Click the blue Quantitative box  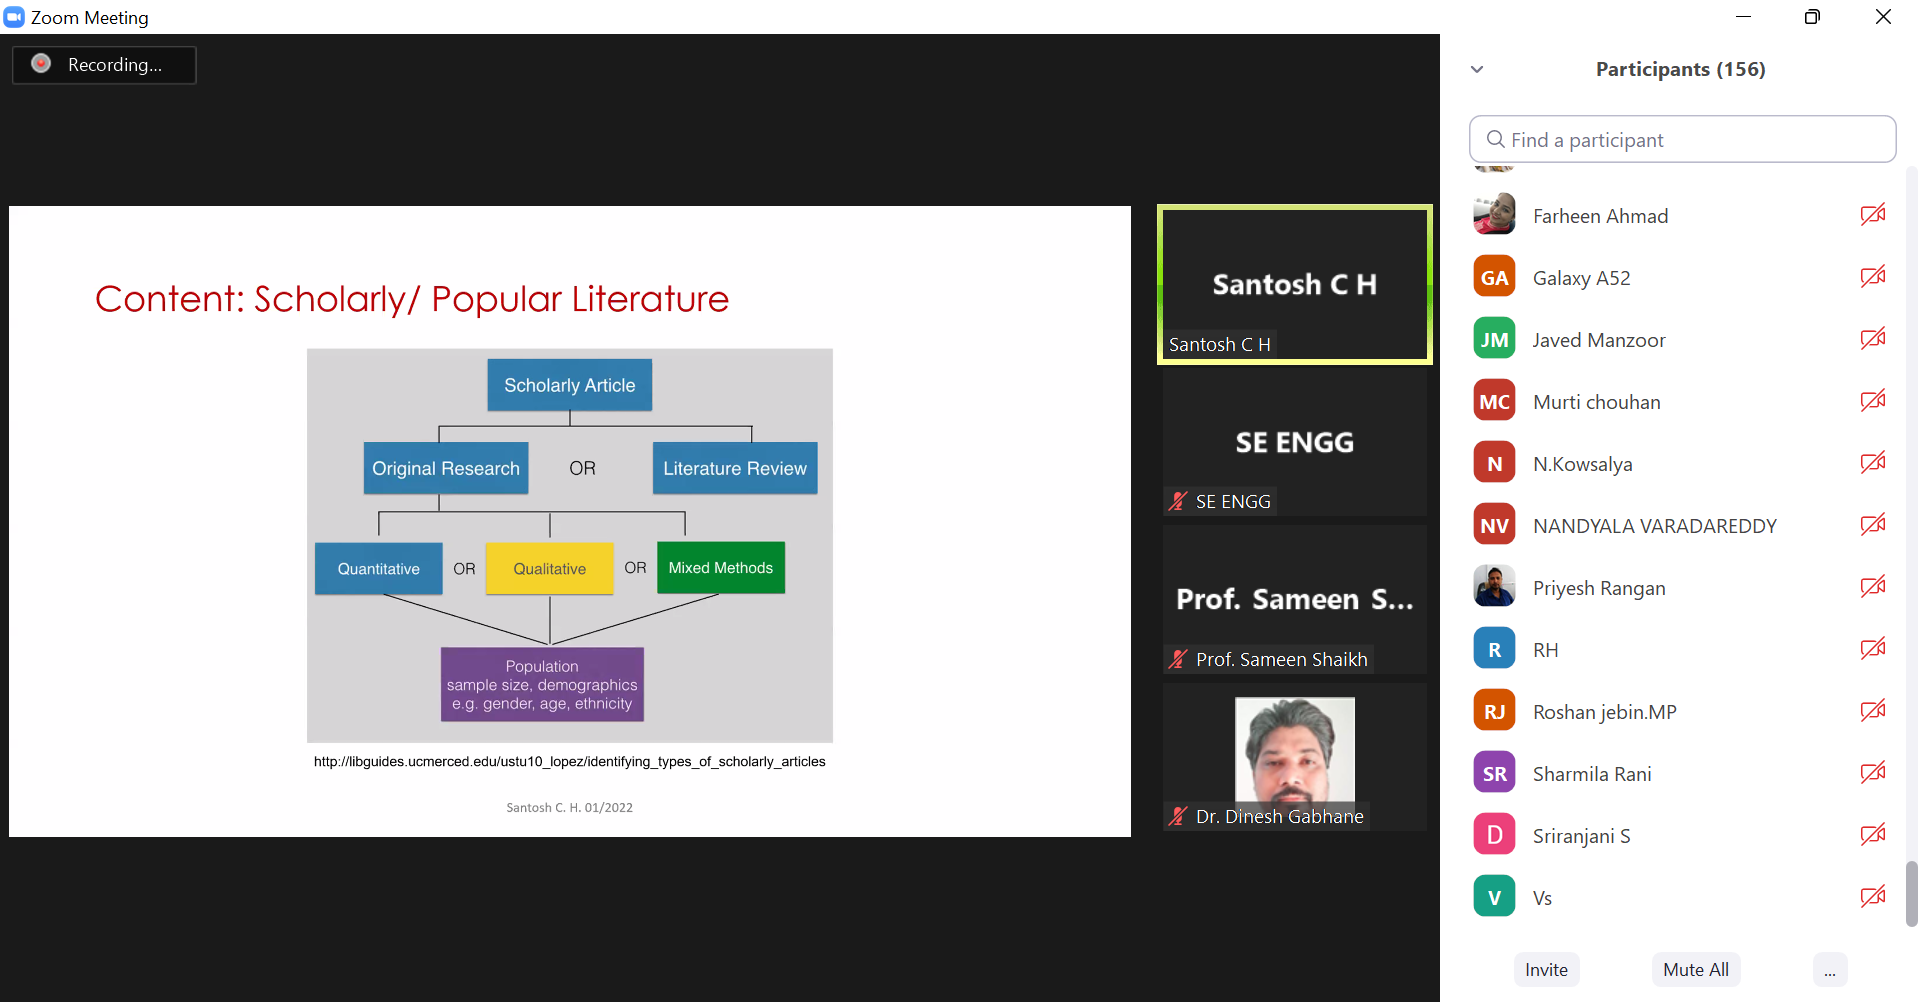[x=379, y=568]
